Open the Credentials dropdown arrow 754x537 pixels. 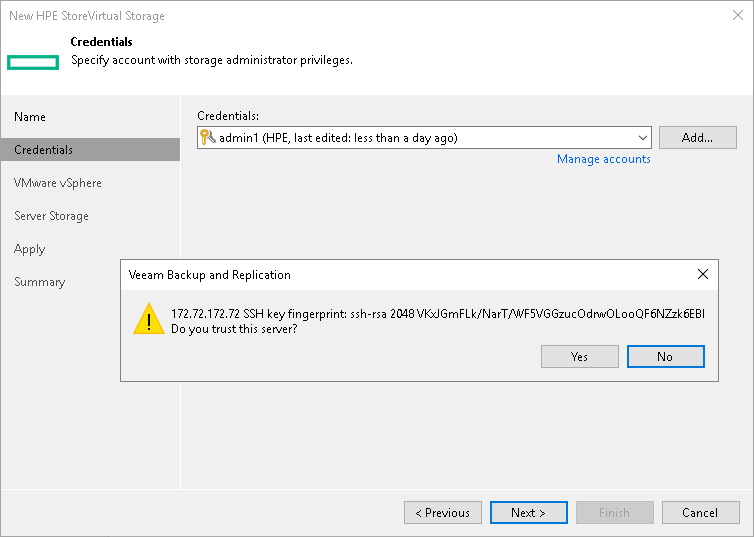(642, 138)
